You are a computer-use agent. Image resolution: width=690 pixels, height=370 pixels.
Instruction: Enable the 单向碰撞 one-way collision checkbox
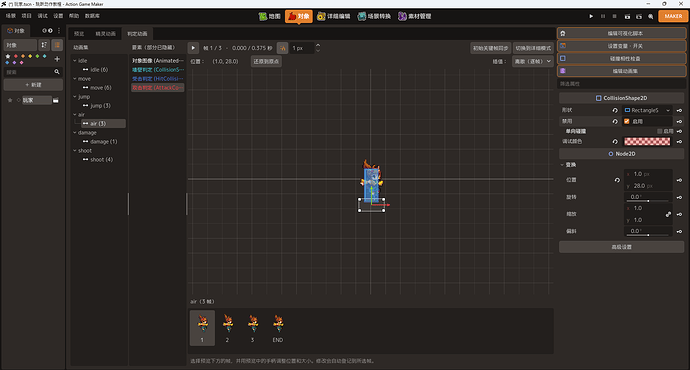[x=659, y=131]
